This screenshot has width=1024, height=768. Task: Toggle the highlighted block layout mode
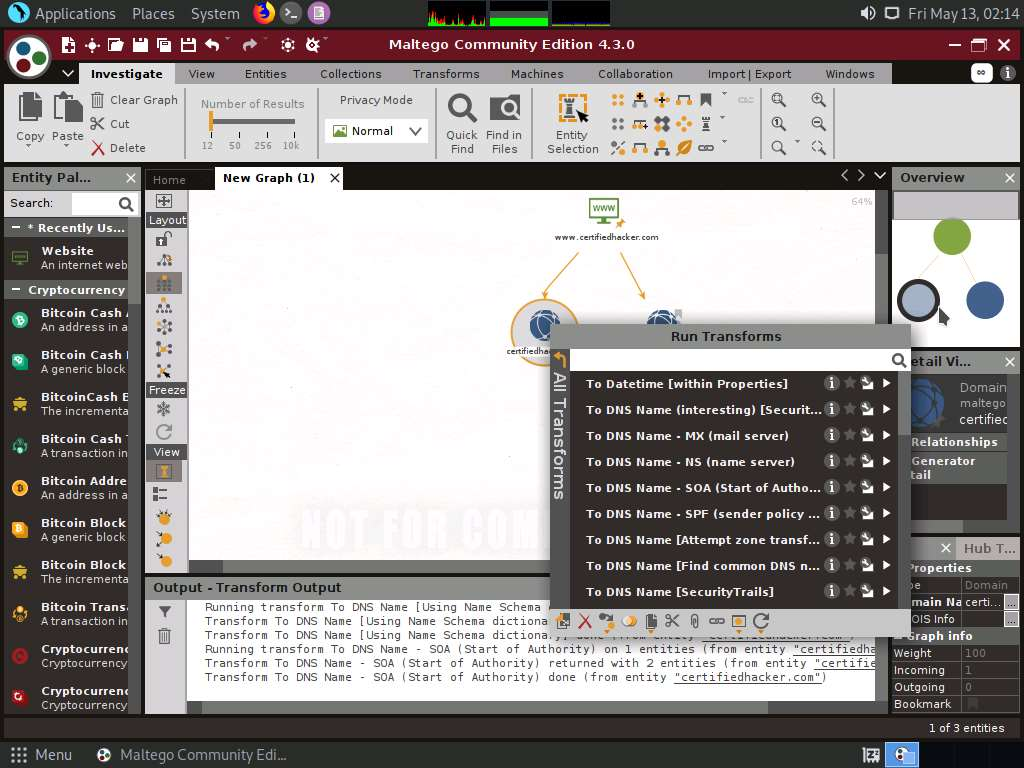click(x=164, y=283)
